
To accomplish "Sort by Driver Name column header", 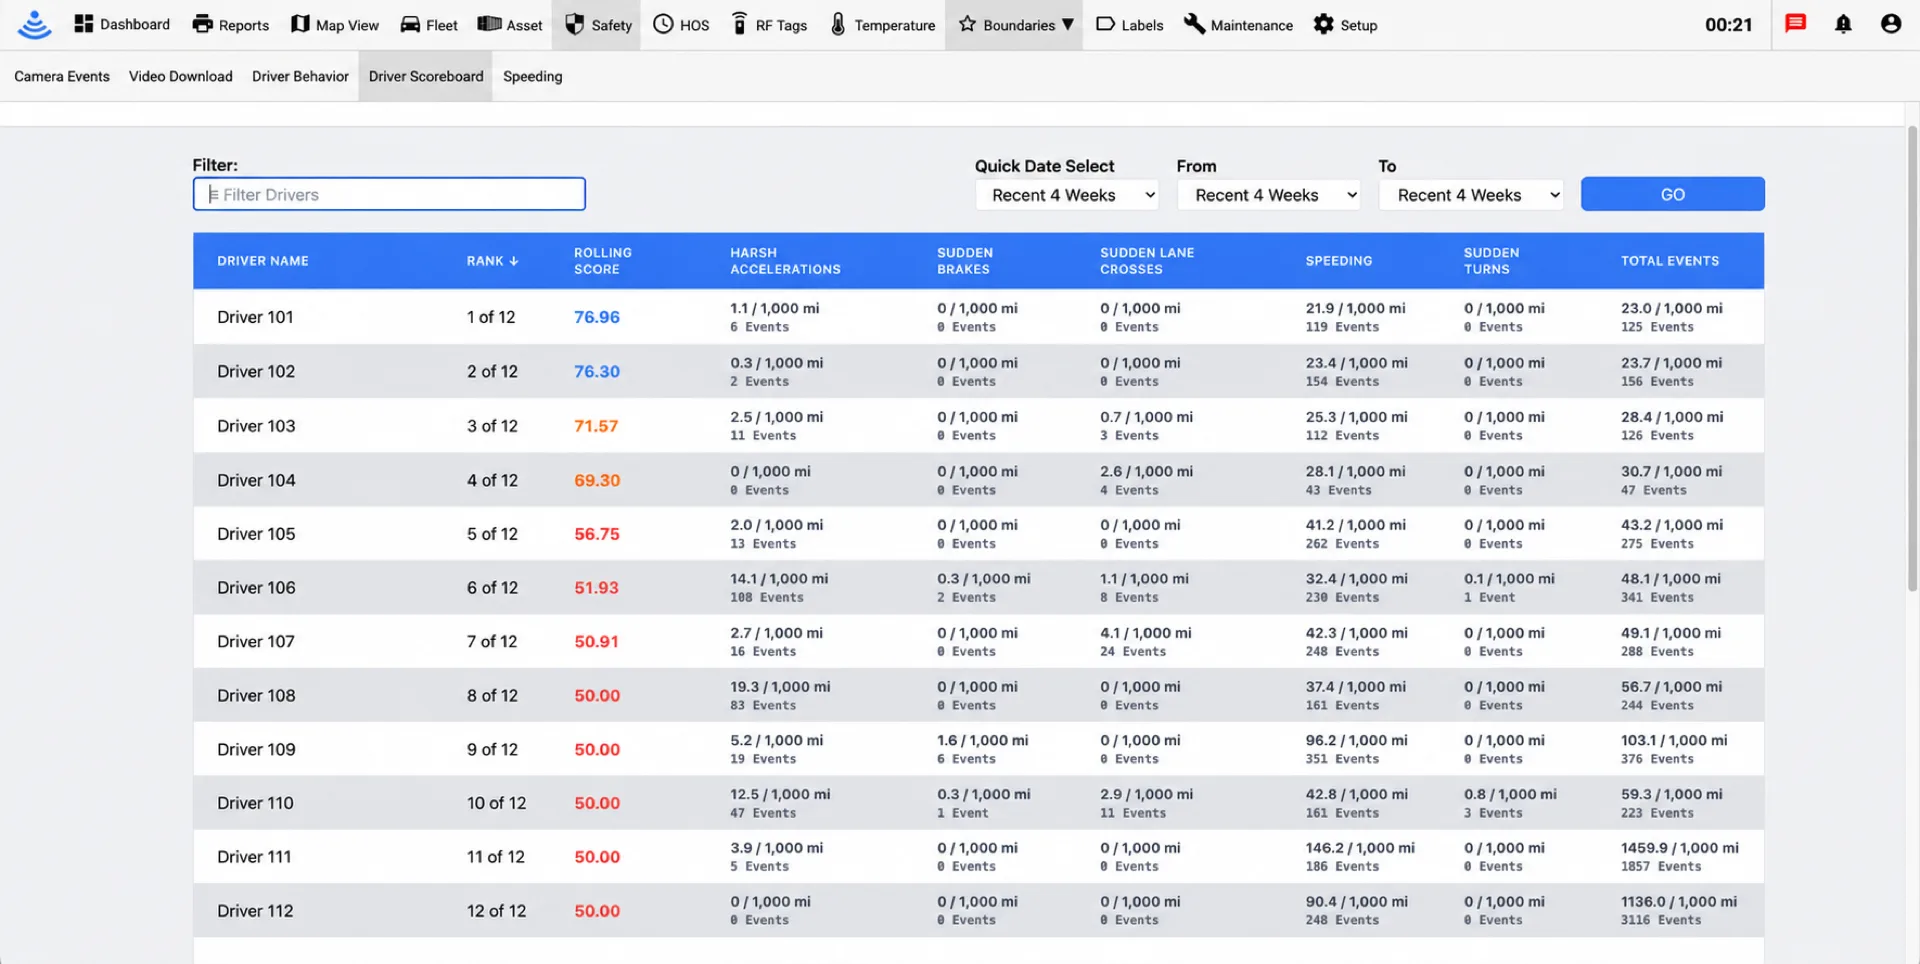I will [263, 261].
